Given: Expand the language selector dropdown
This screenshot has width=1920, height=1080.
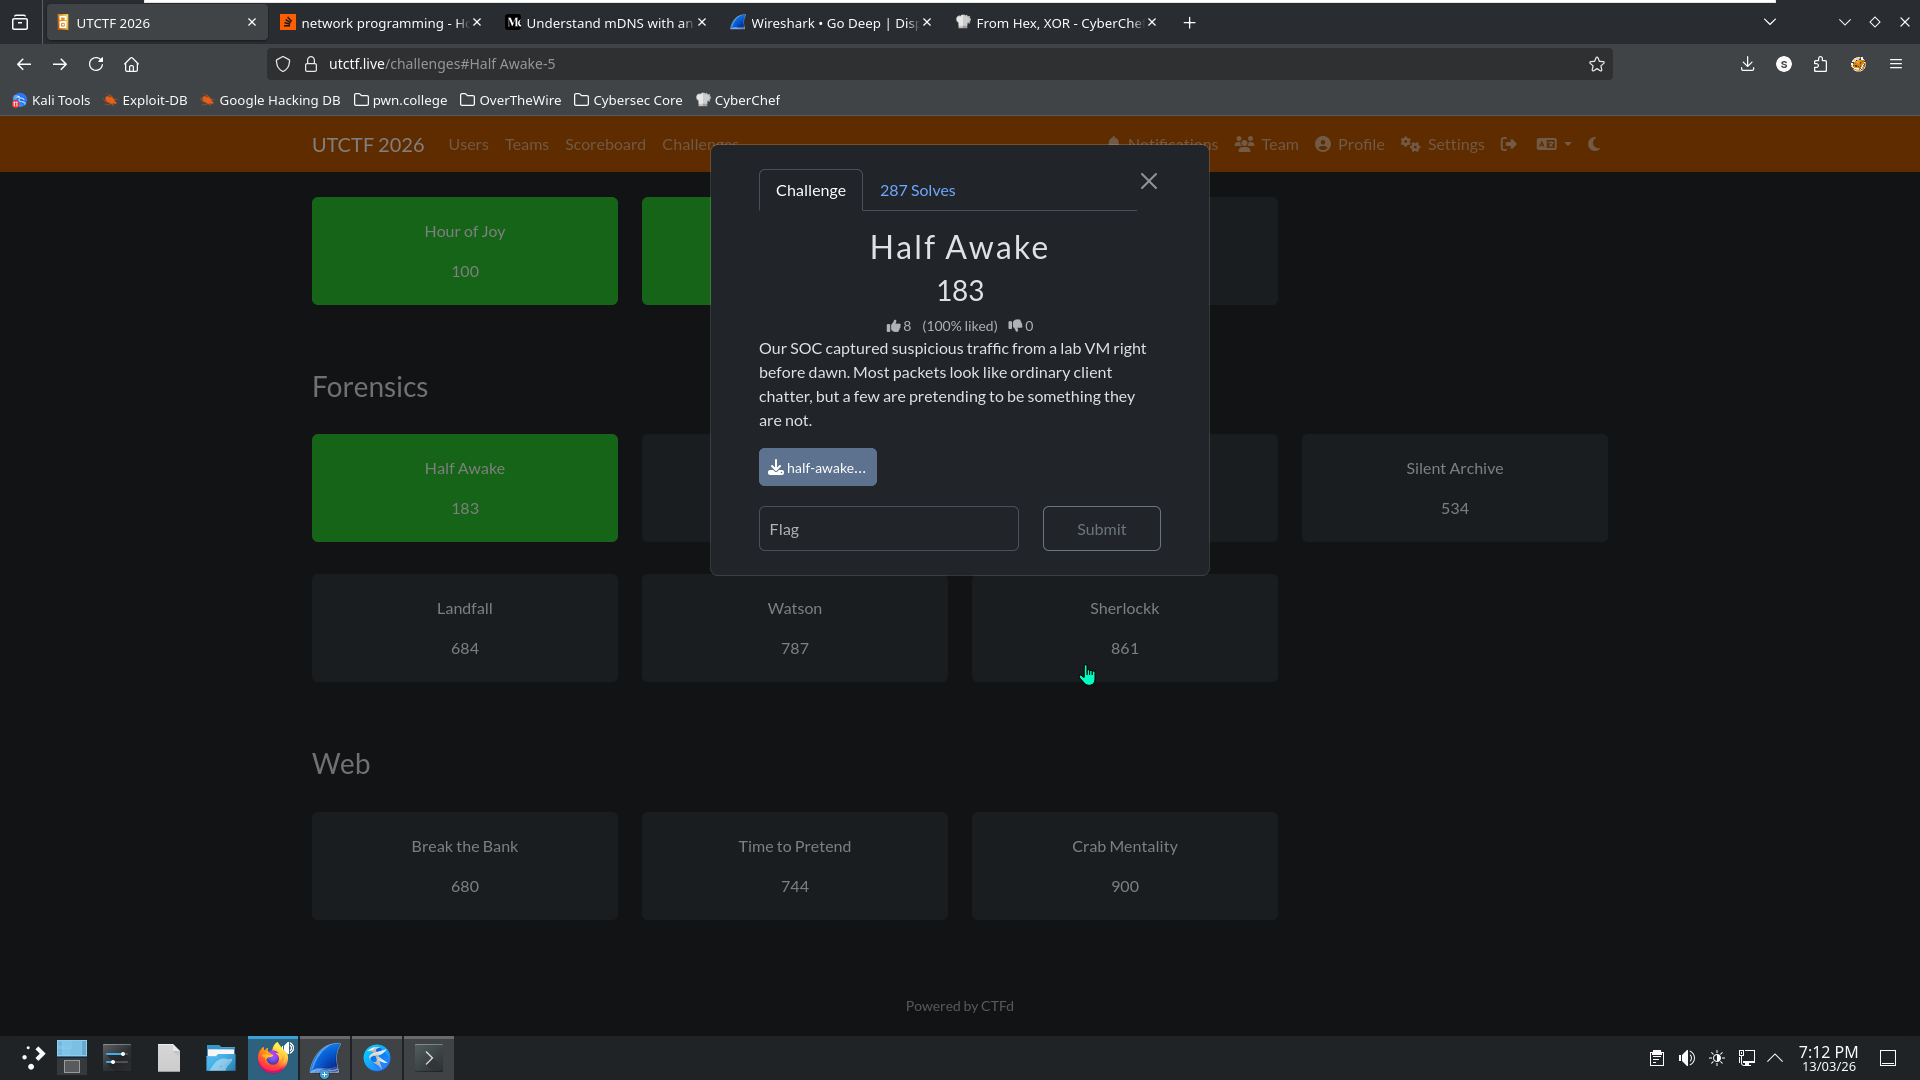Looking at the screenshot, I should (x=1553, y=144).
